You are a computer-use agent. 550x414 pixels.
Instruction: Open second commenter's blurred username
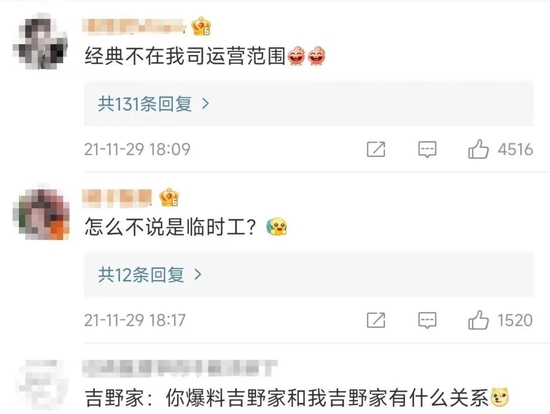tap(117, 198)
